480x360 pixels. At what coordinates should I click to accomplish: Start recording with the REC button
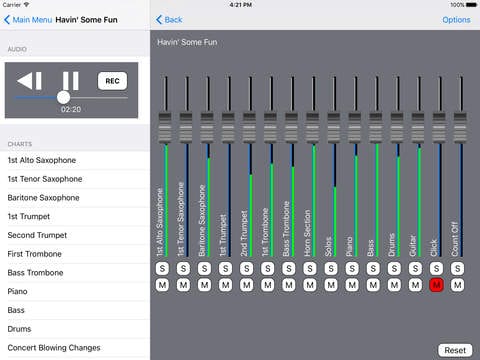coord(112,81)
